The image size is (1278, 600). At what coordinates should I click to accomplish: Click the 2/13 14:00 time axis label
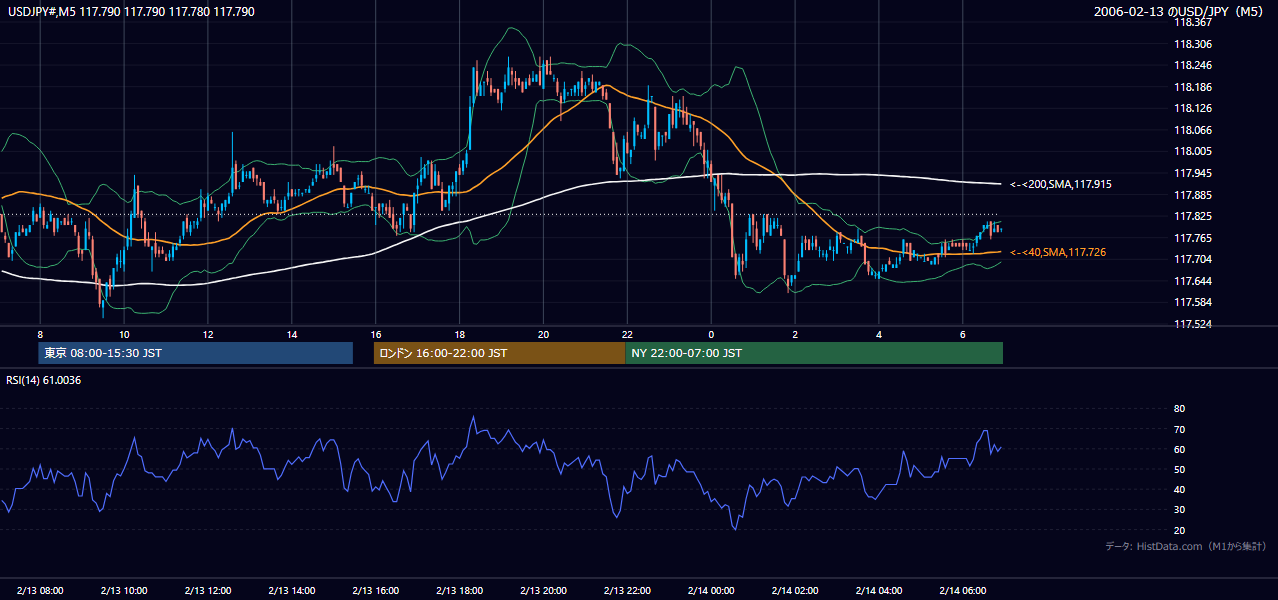point(292,590)
